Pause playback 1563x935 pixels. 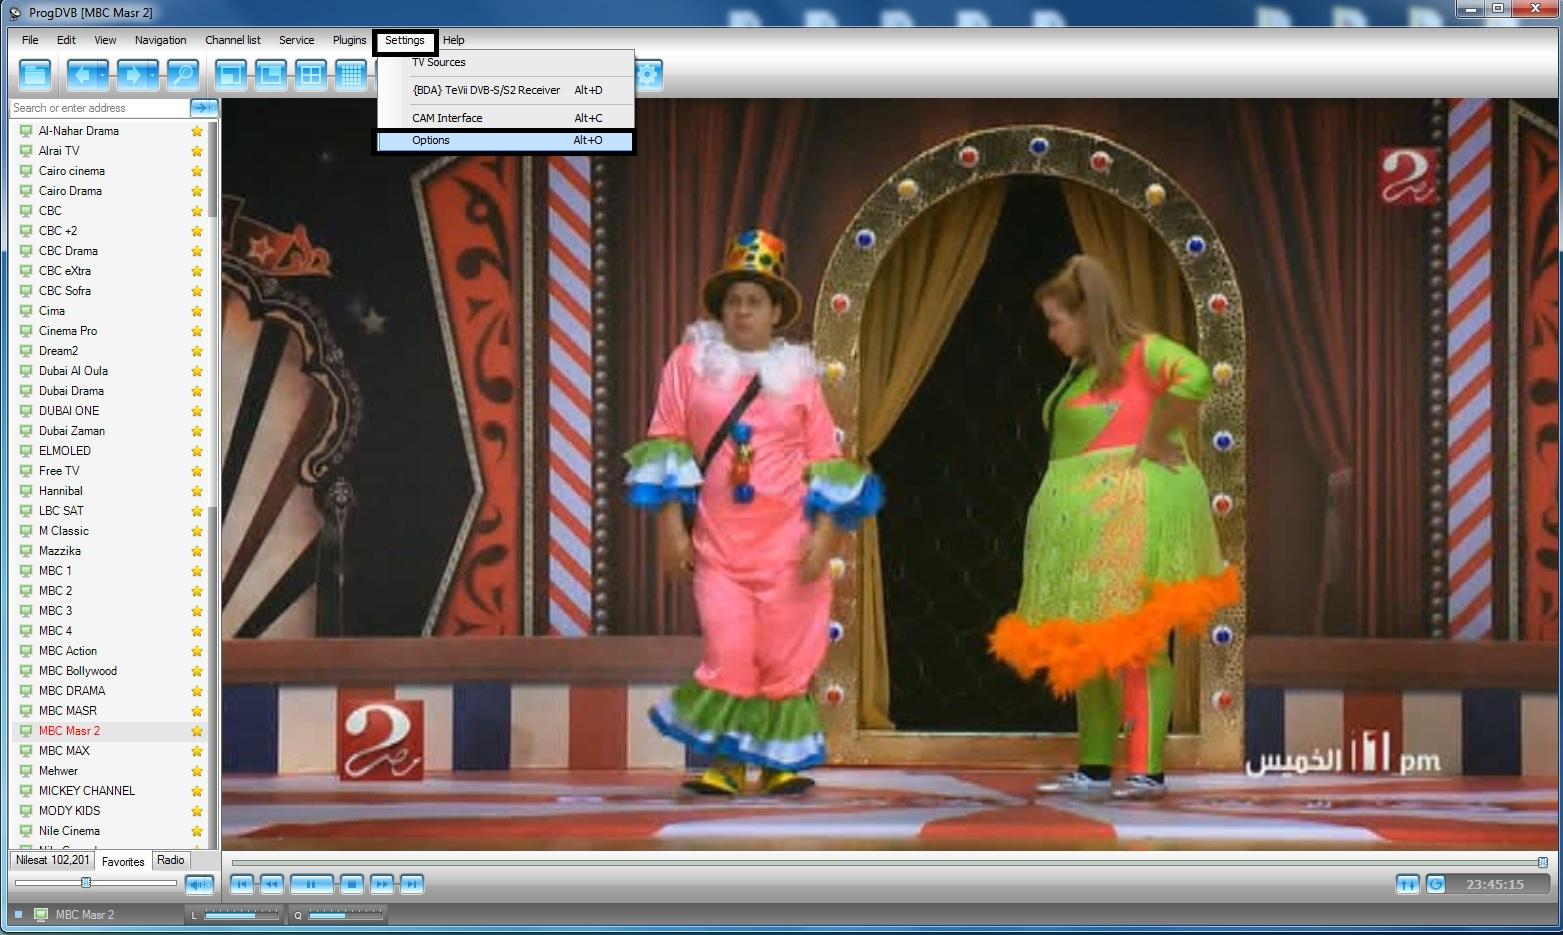tap(311, 884)
